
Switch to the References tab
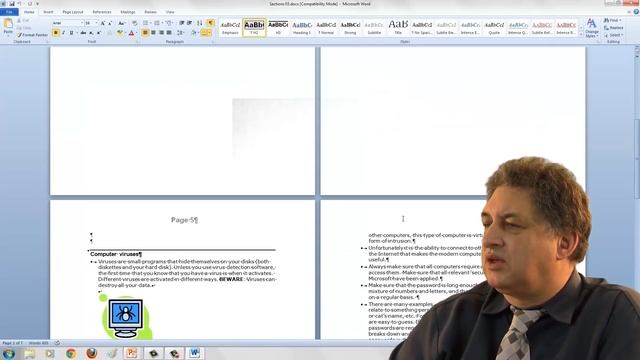tap(102, 12)
